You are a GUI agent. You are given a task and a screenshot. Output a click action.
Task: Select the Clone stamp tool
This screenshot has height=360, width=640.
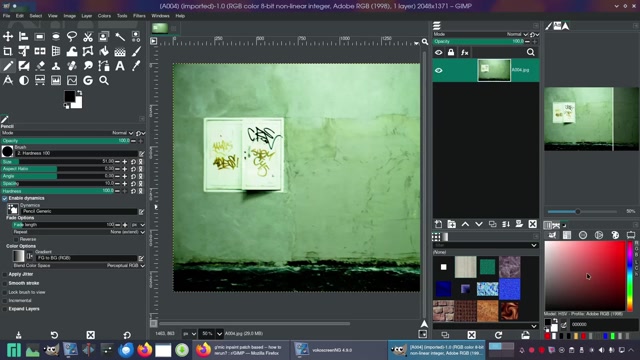pyautogui.click(x=56, y=66)
